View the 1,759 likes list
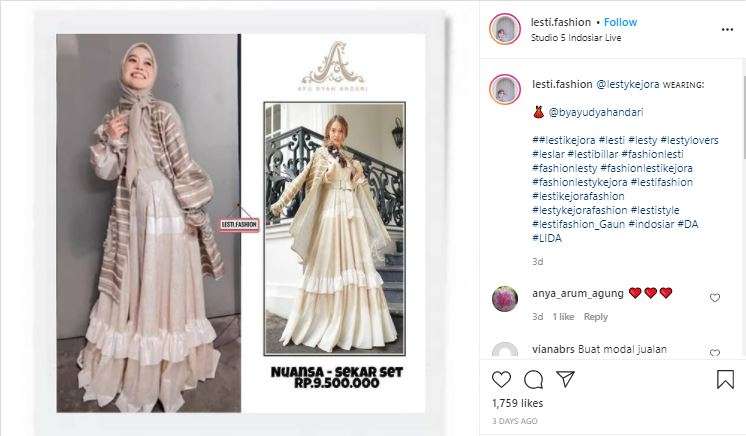The height and width of the screenshot is (436, 746). (517, 403)
